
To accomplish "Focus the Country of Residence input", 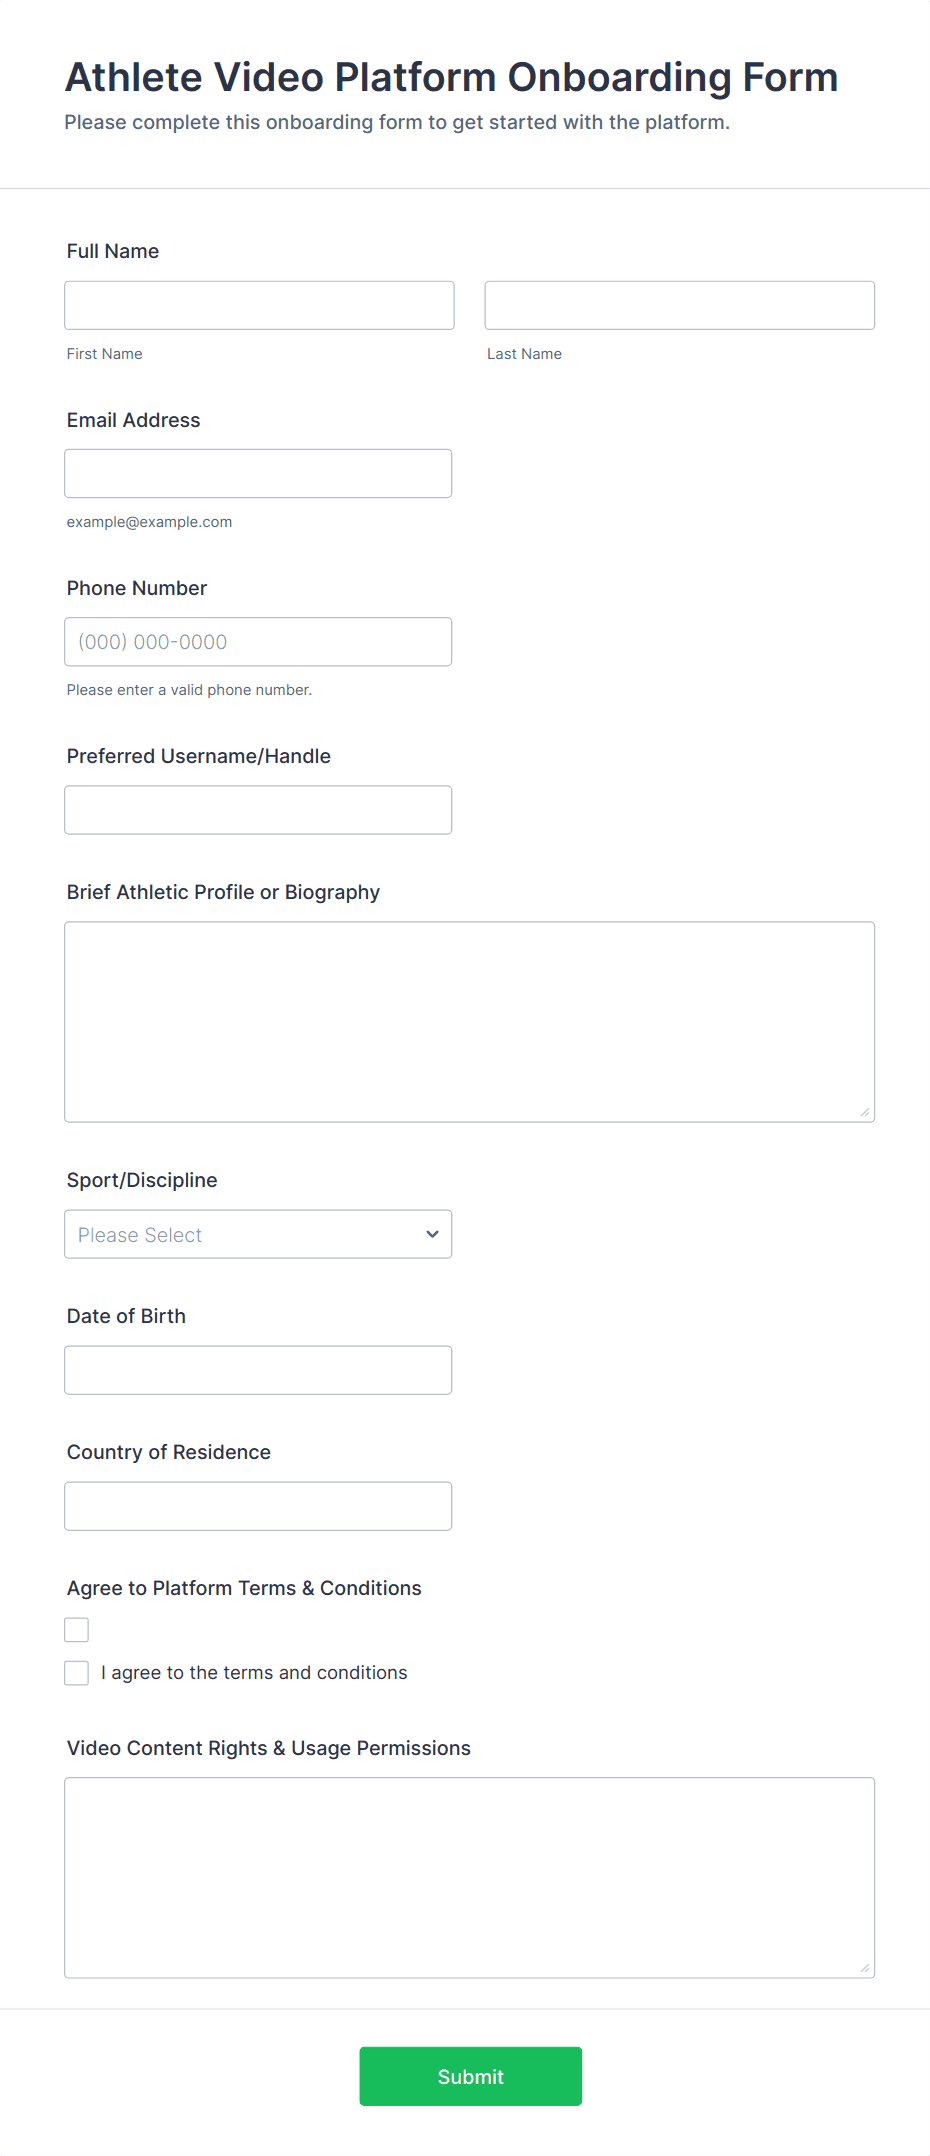I will click(x=258, y=1506).
